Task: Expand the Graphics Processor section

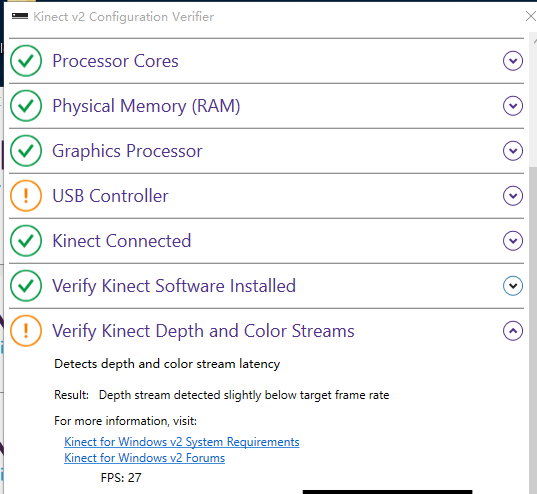Action: [x=513, y=151]
